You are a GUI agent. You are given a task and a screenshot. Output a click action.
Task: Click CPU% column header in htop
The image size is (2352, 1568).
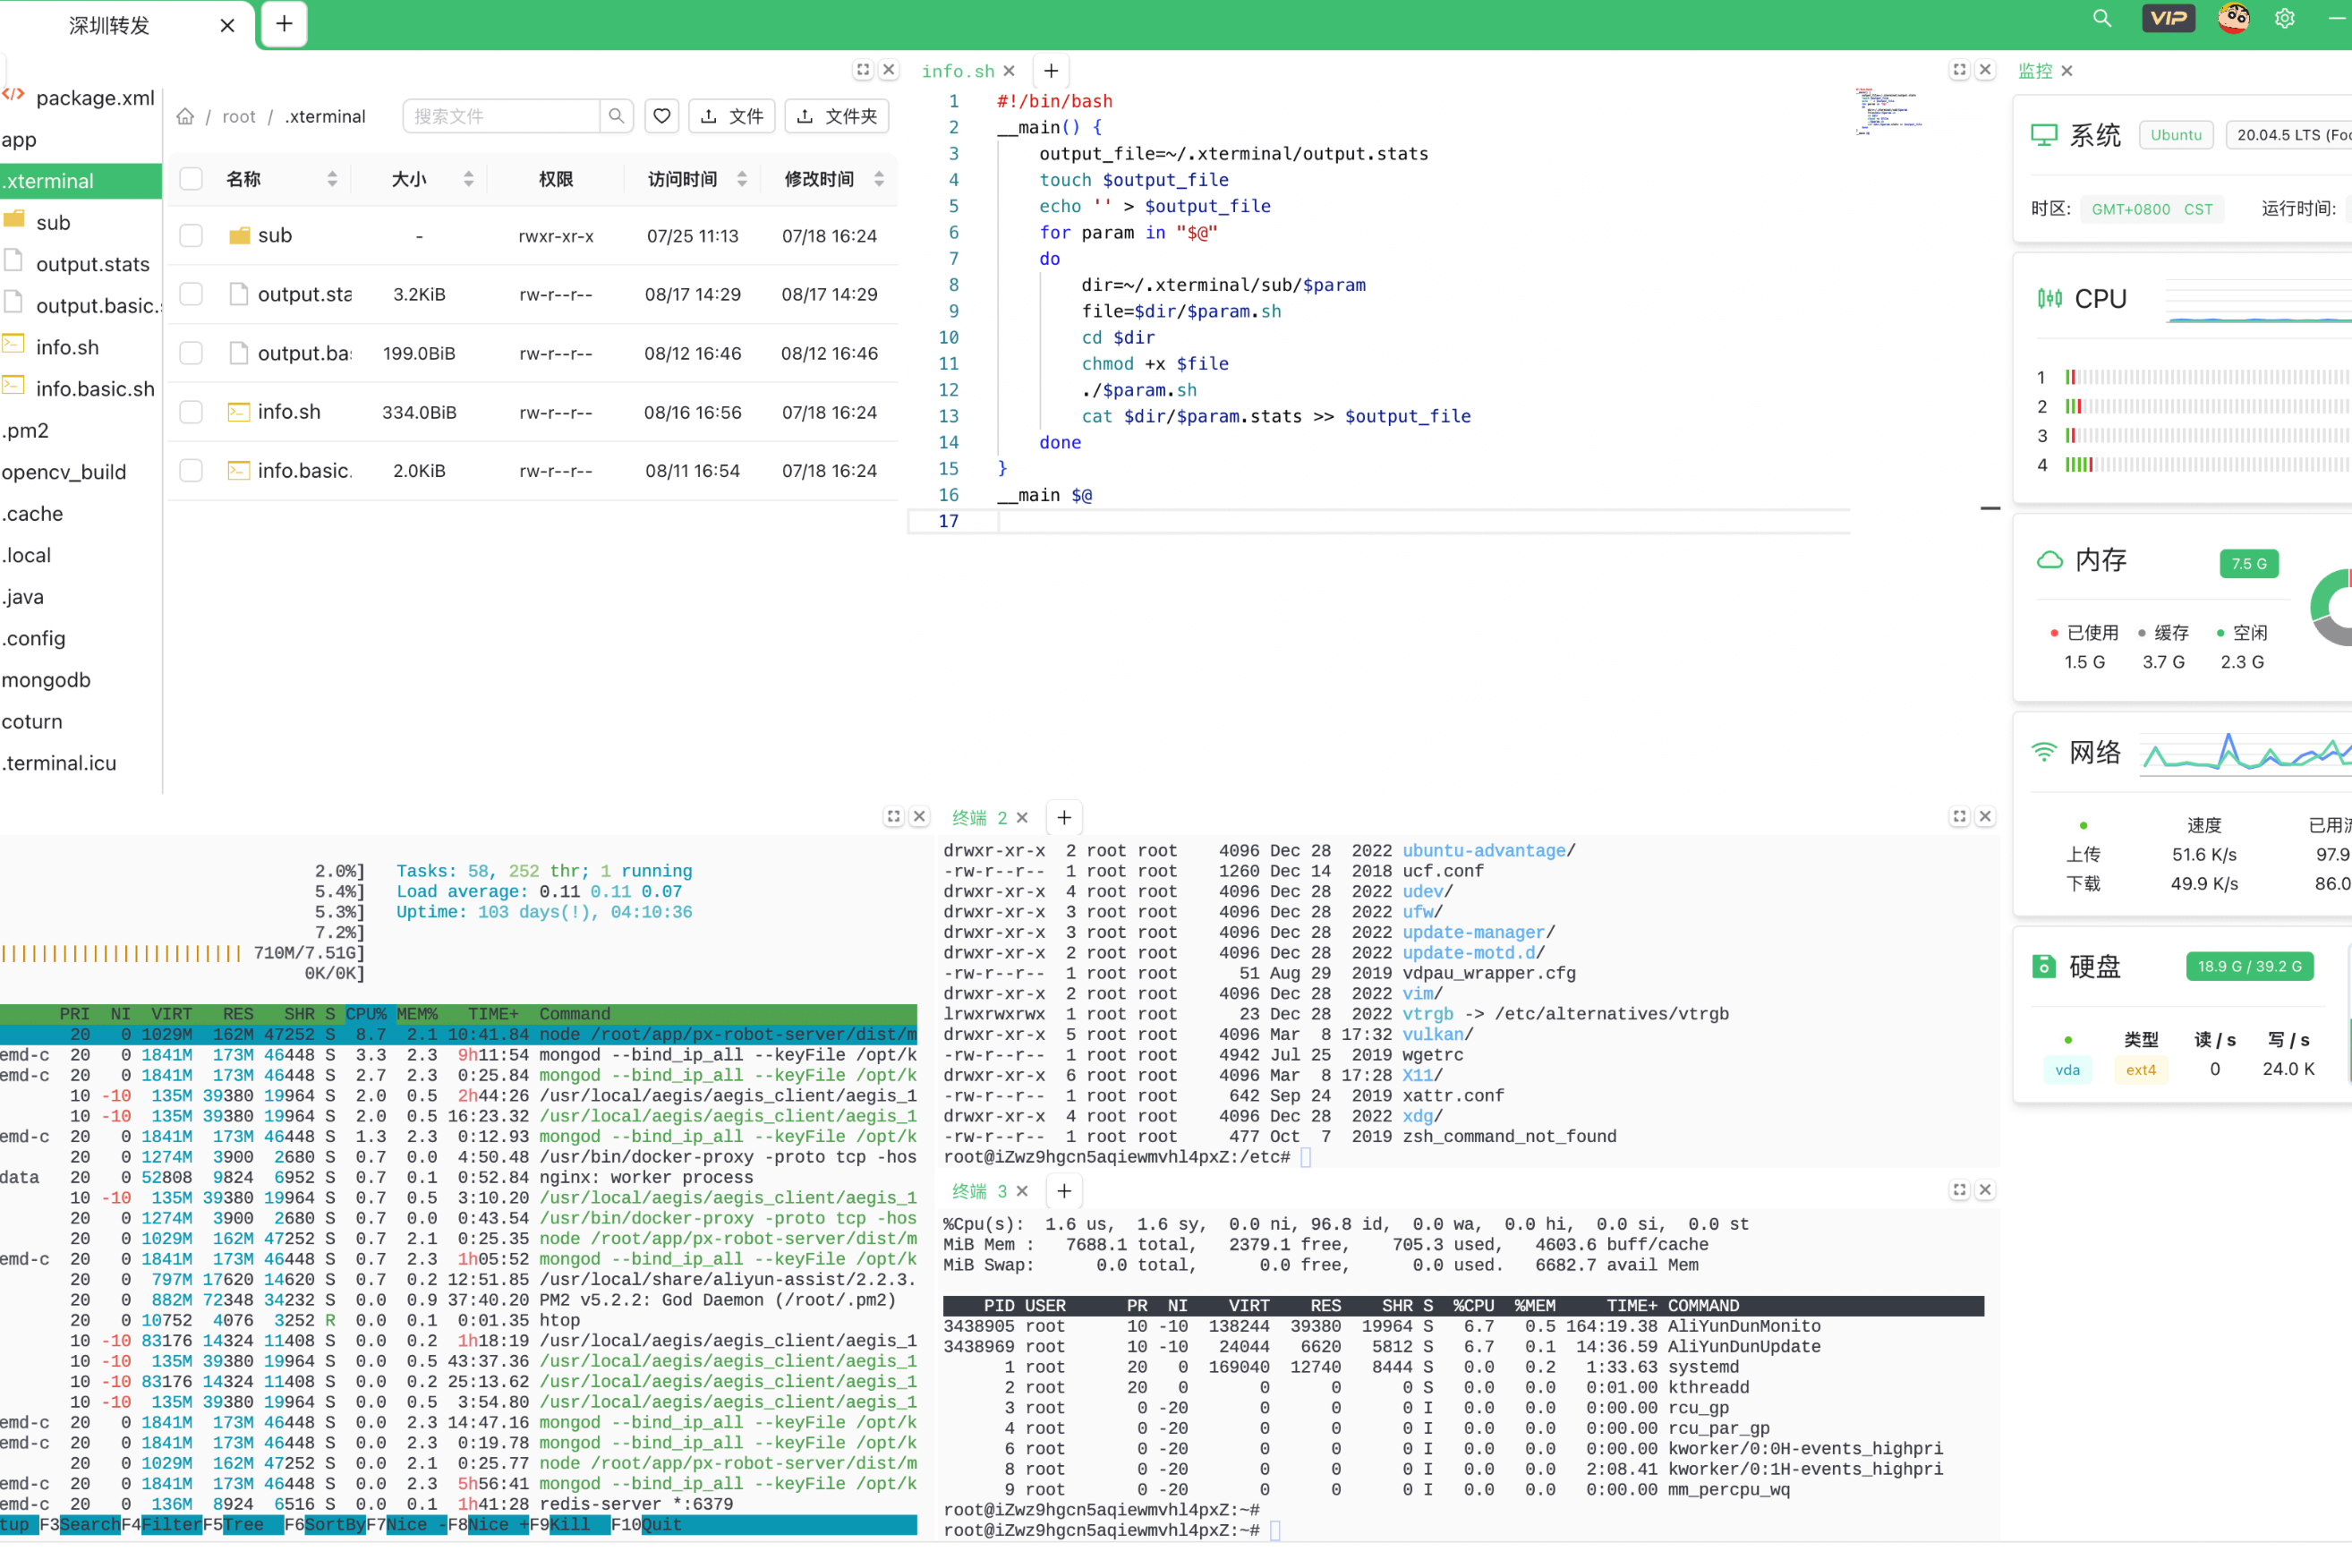pos(366,1014)
